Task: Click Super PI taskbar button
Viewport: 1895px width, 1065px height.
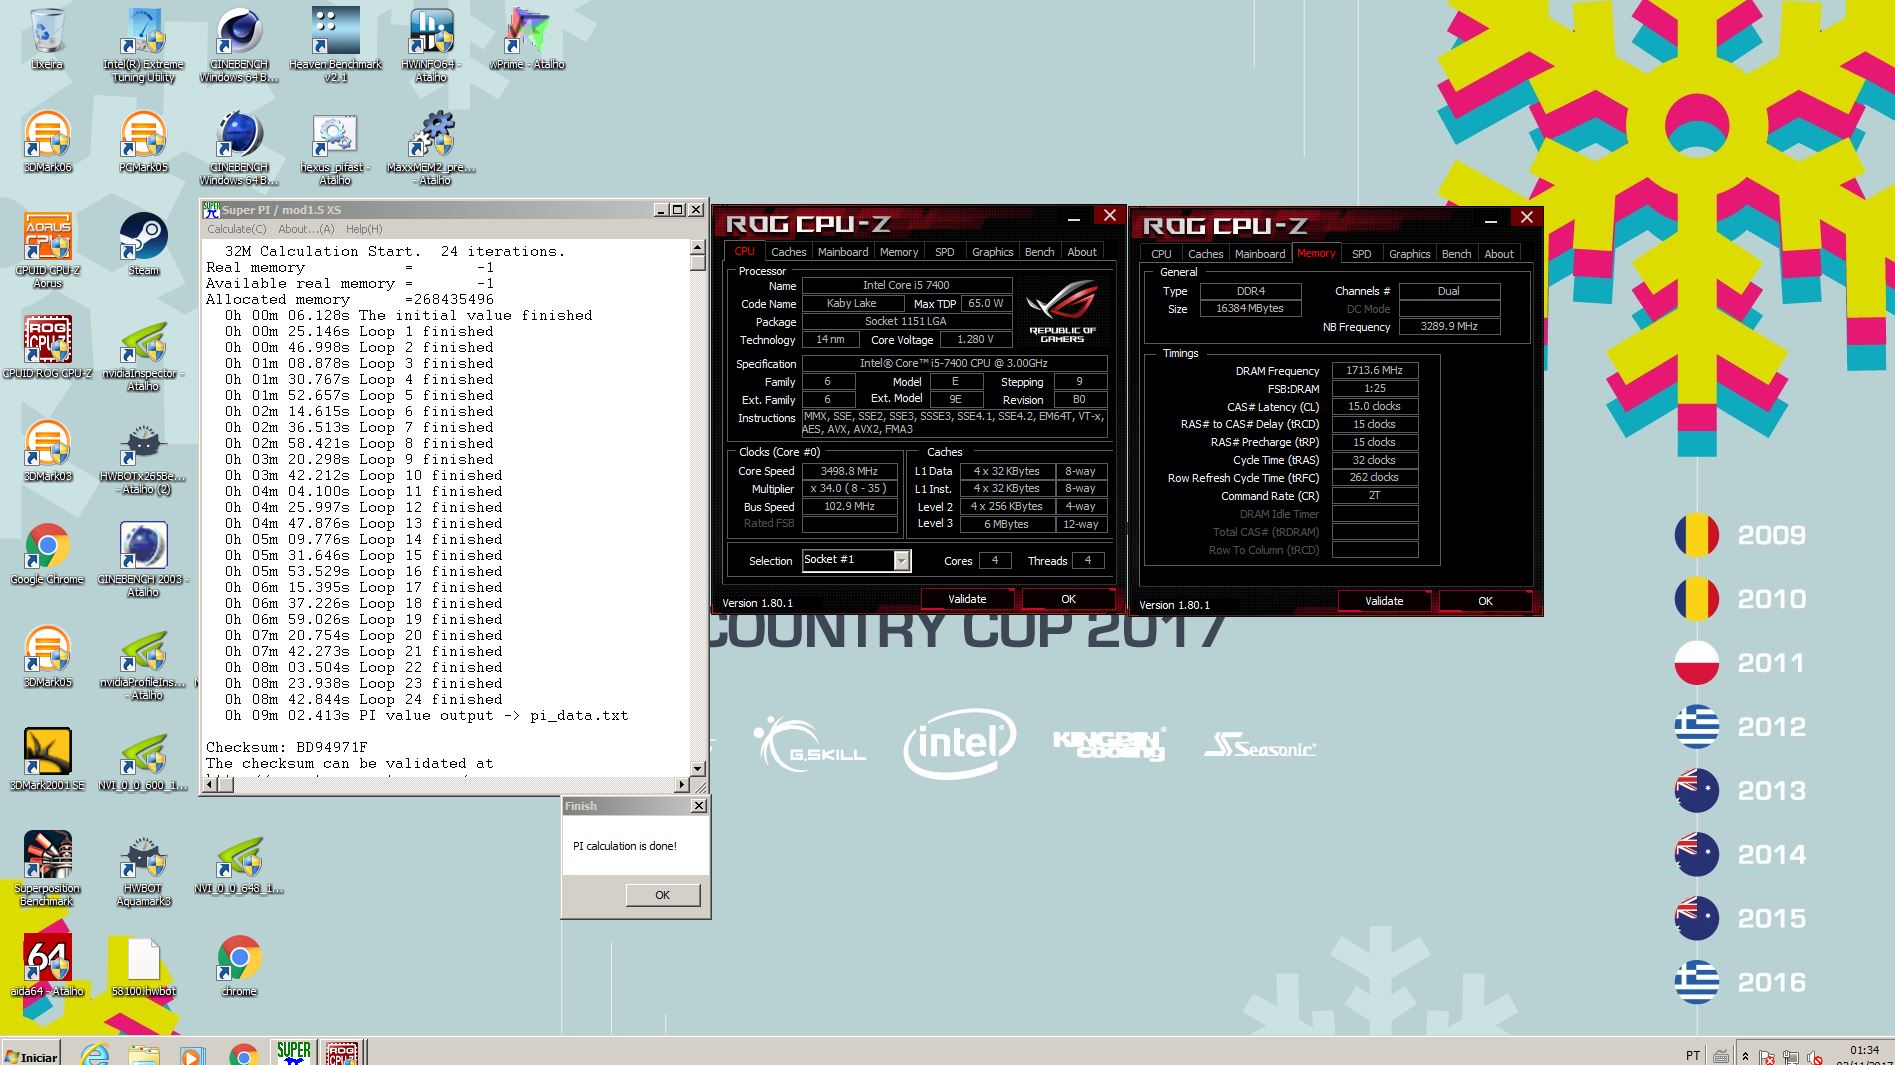Action: [x=293, y=1052]
